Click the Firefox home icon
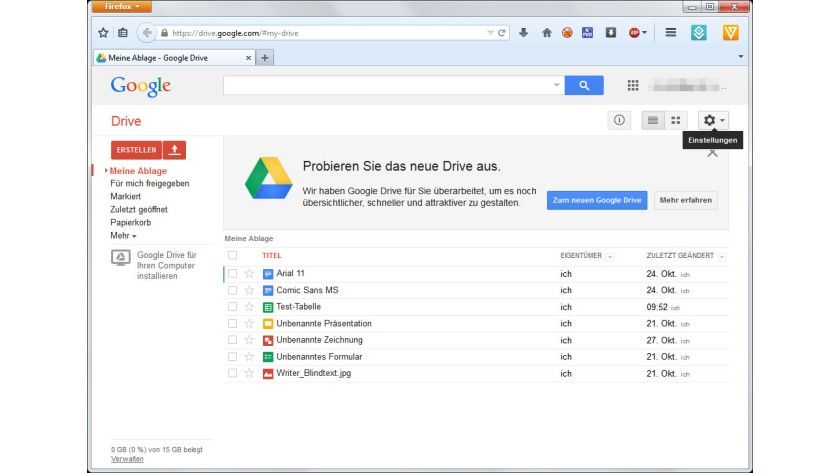This screenshot has height=473, width=840. (x=546, y=33)
